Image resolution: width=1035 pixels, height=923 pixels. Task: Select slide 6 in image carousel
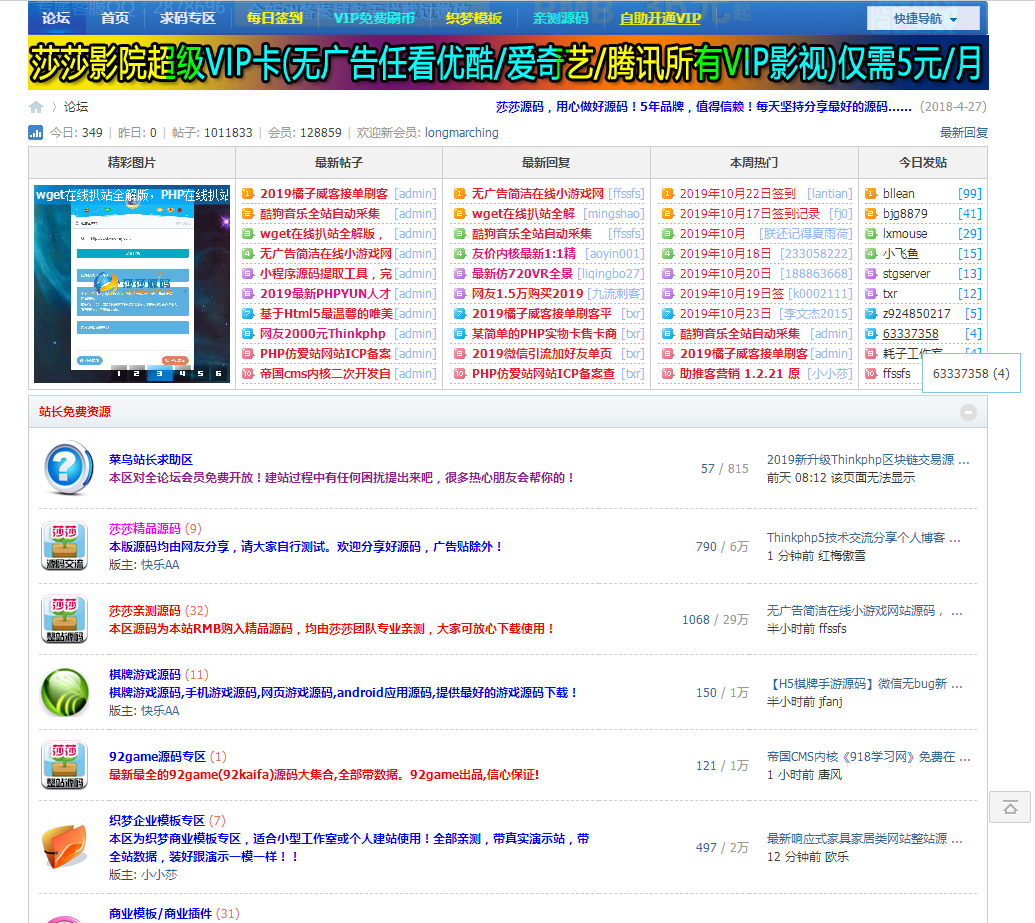click(x=218, y=374)
